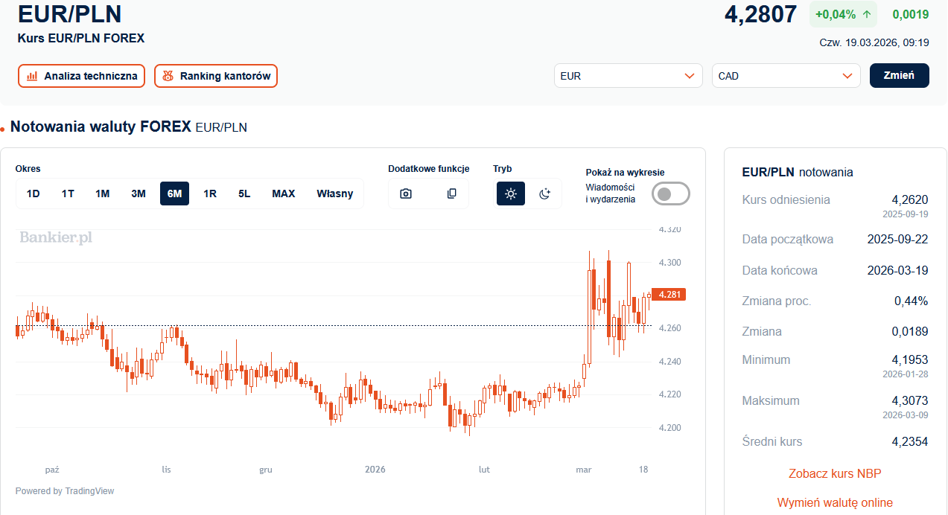948x515 pixels.
Task: Click the 4.300 price axis label
Action: (670, 262)
